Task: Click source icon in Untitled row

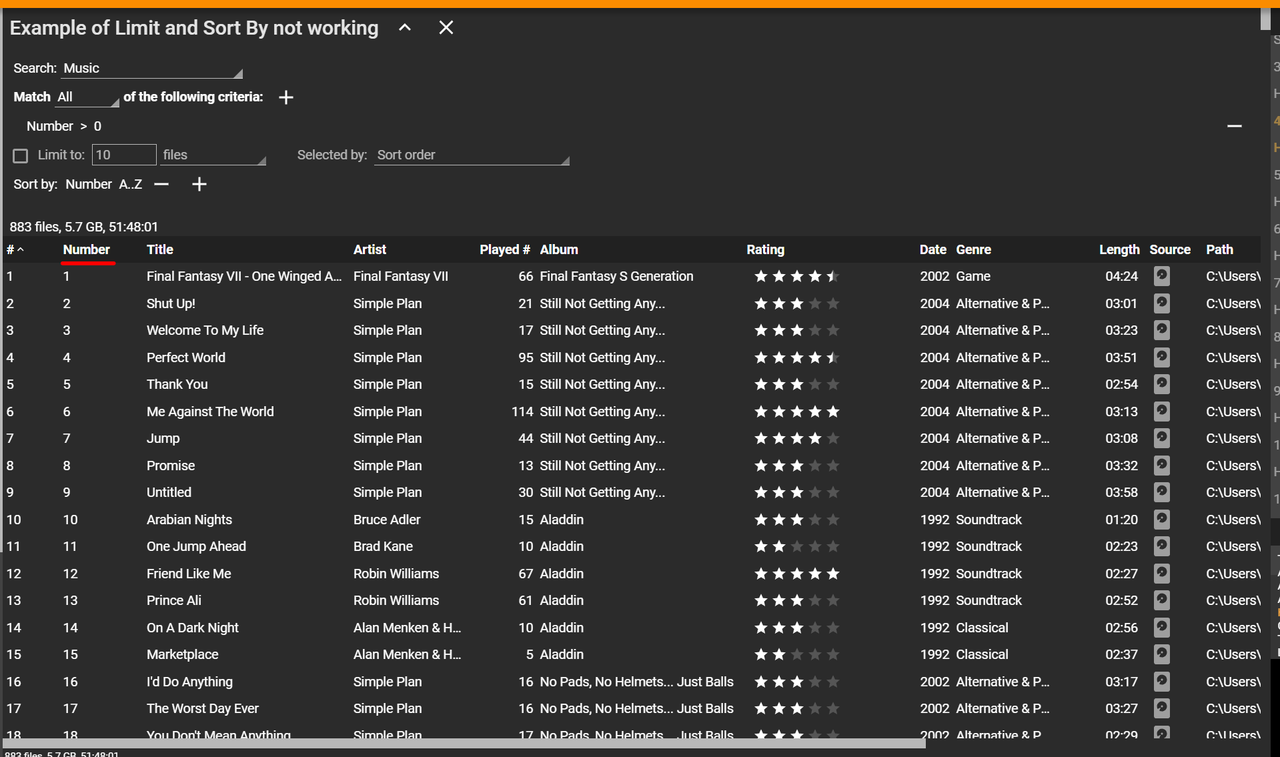Action: click(1161, 492)
